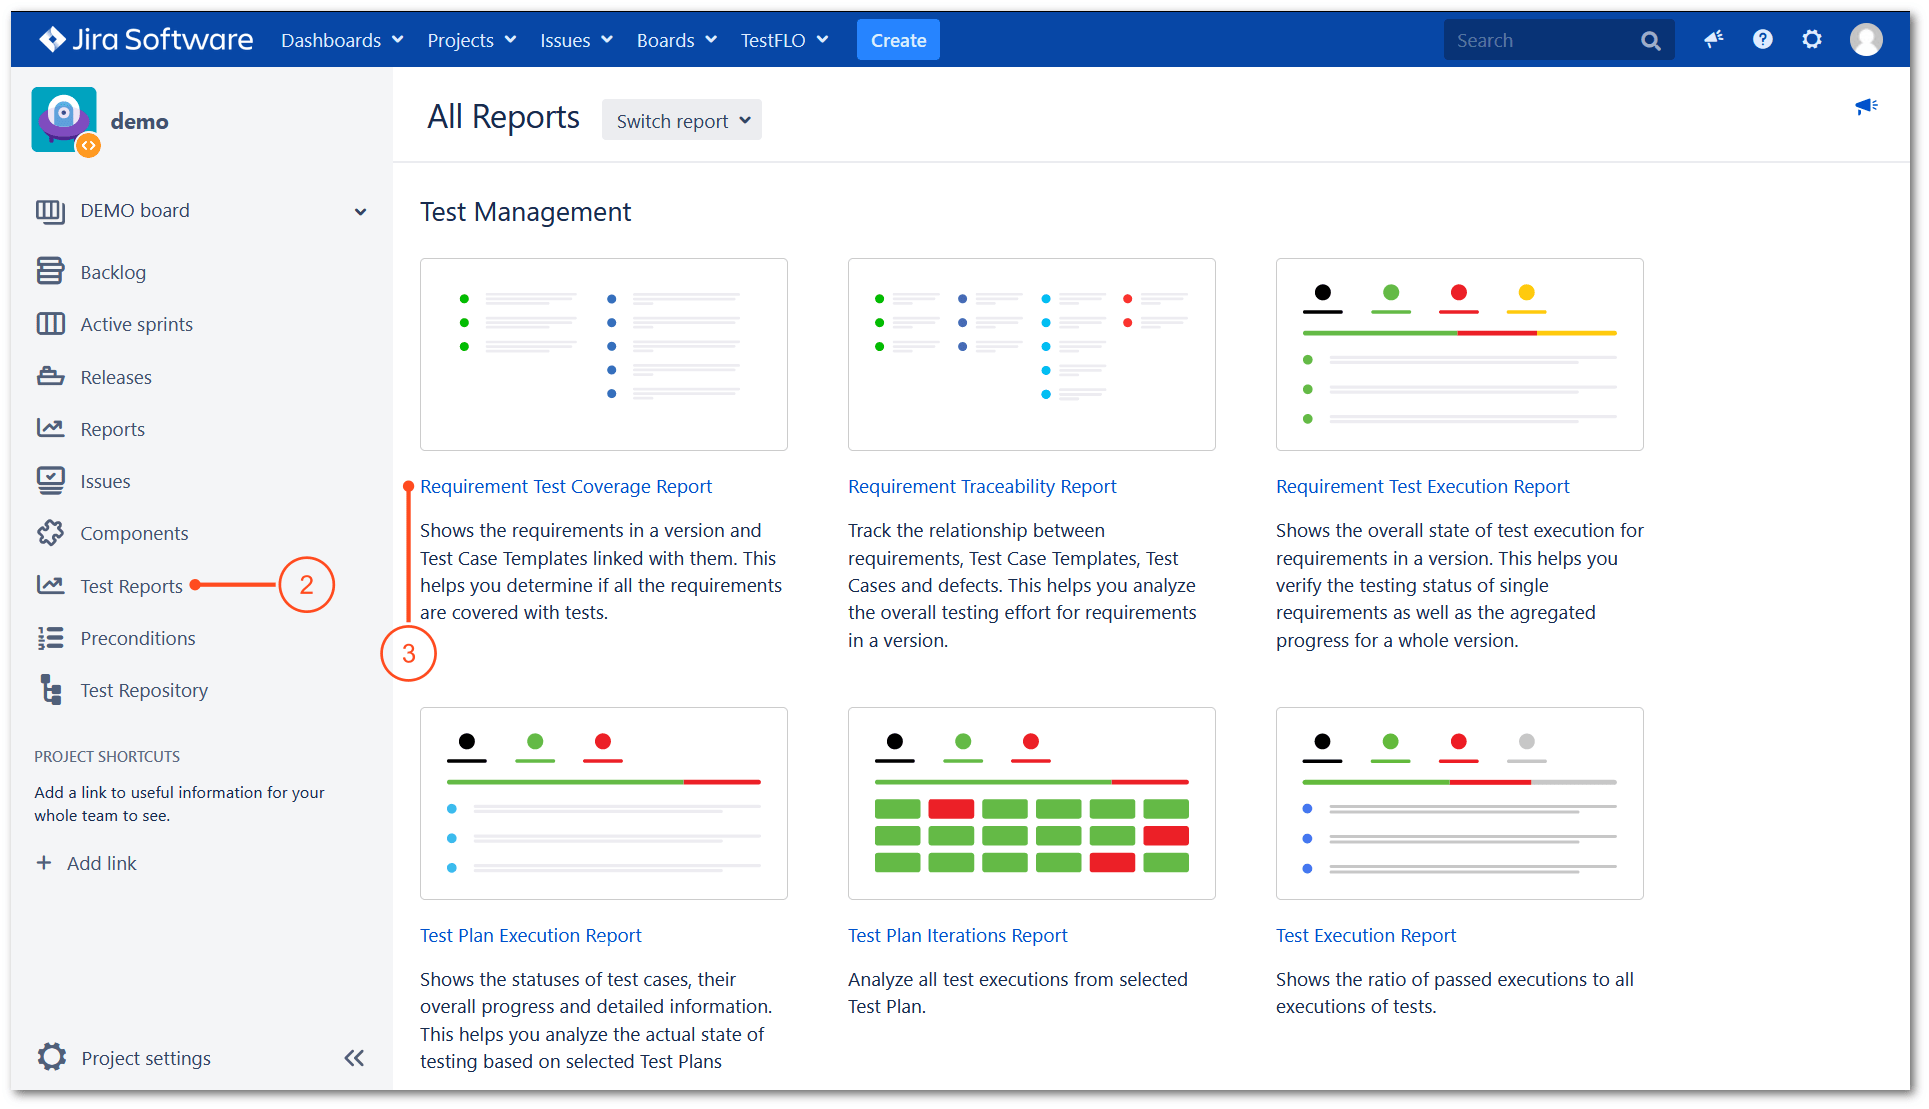Open Test Reports via its graph icon

pyautogui.click(x=51, y=585)
